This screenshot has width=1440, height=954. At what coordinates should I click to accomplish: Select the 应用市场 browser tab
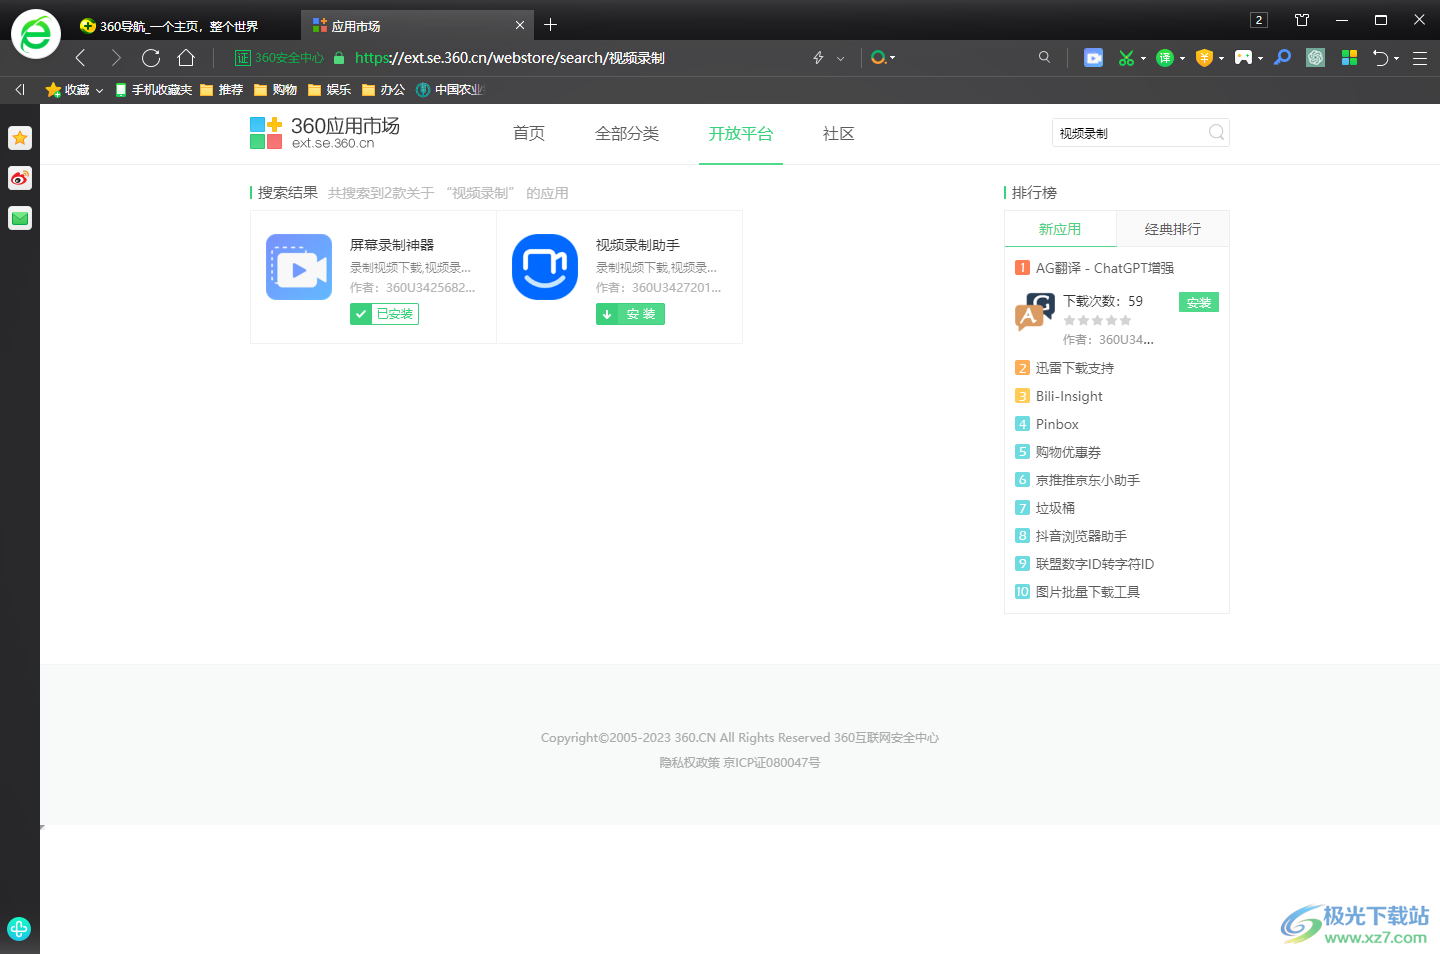[x=417, y=26]
